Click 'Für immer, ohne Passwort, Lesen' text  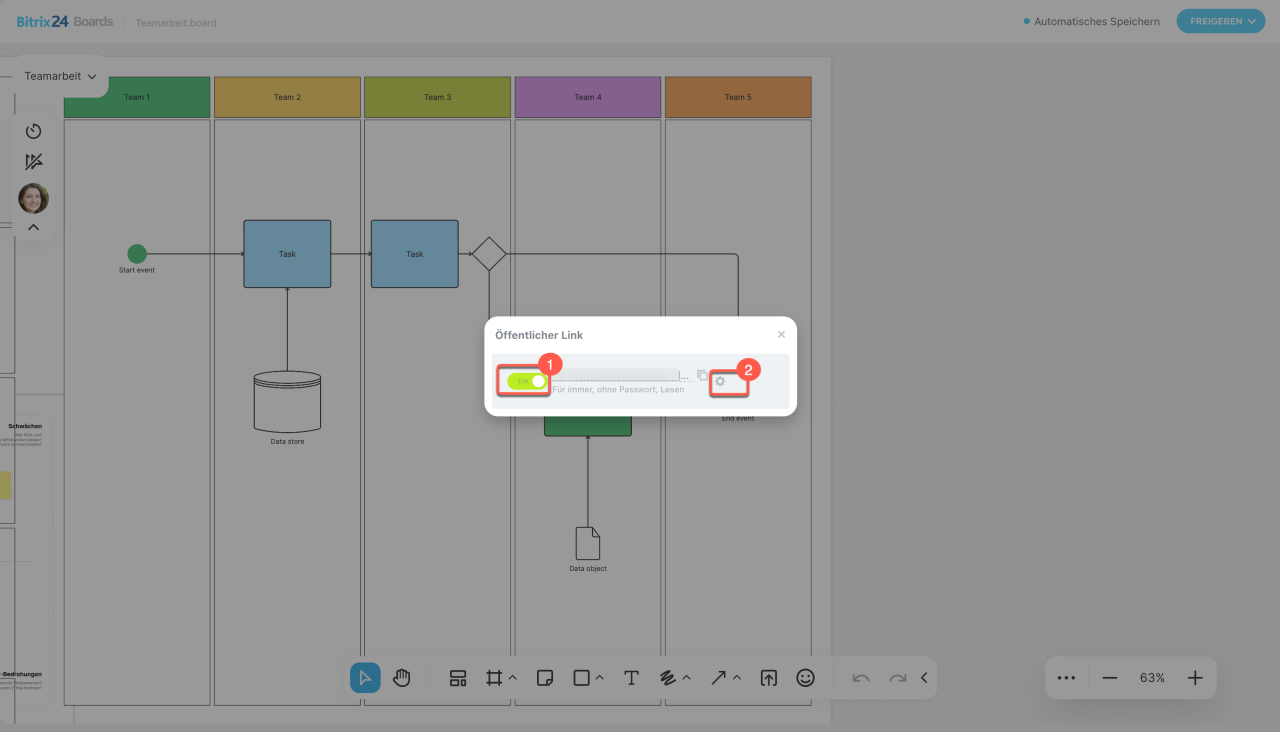tap(618, 389)
